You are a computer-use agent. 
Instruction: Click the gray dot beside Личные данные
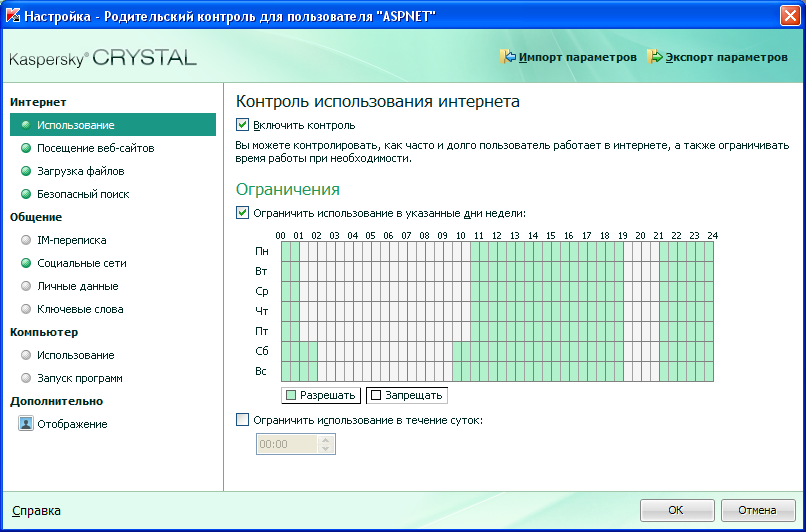[x=26, y=286]
